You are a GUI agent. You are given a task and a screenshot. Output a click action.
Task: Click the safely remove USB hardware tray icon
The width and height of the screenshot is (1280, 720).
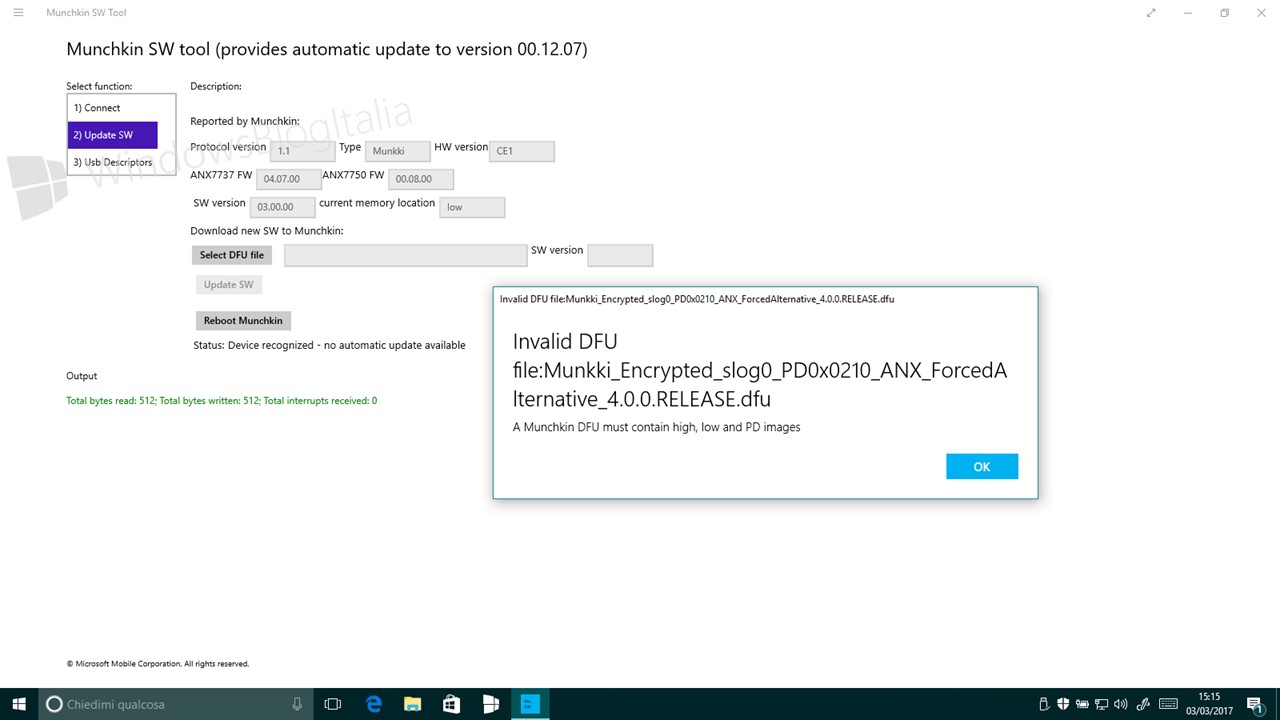(x=1044, y=704)
